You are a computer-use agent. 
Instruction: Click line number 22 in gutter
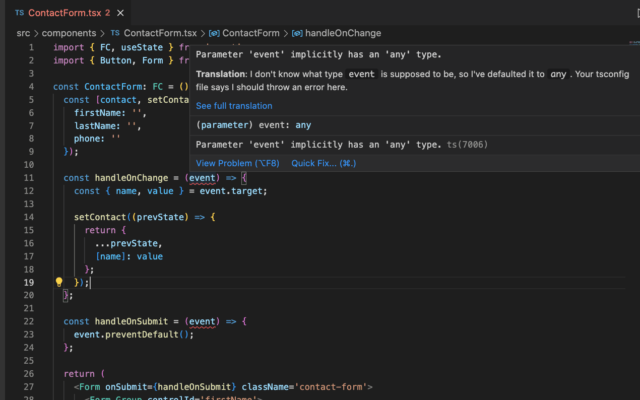click(29, 322)
